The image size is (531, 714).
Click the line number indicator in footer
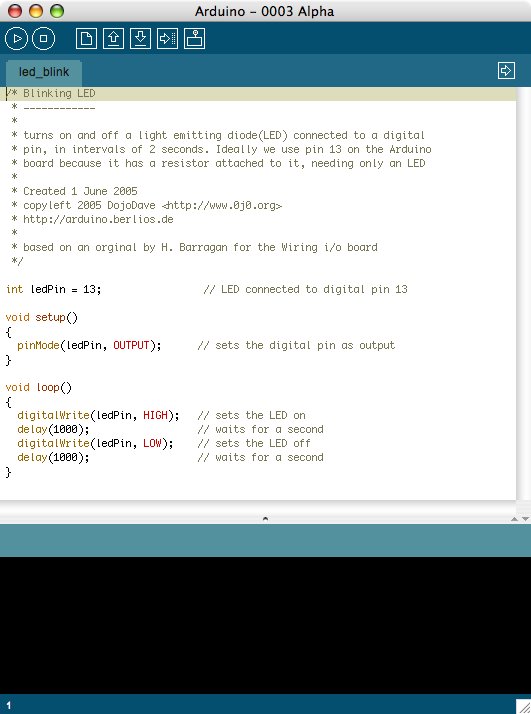click(x=9, y=705)
